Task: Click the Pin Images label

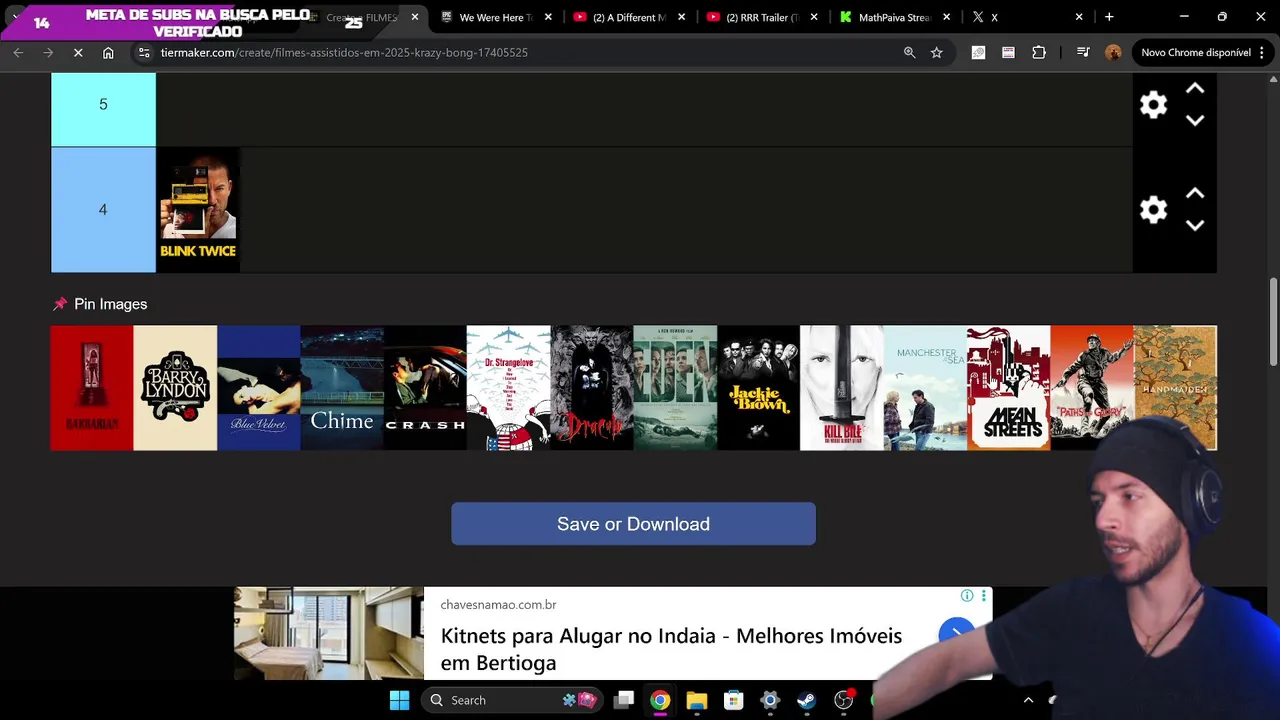Action: point(110,304)
